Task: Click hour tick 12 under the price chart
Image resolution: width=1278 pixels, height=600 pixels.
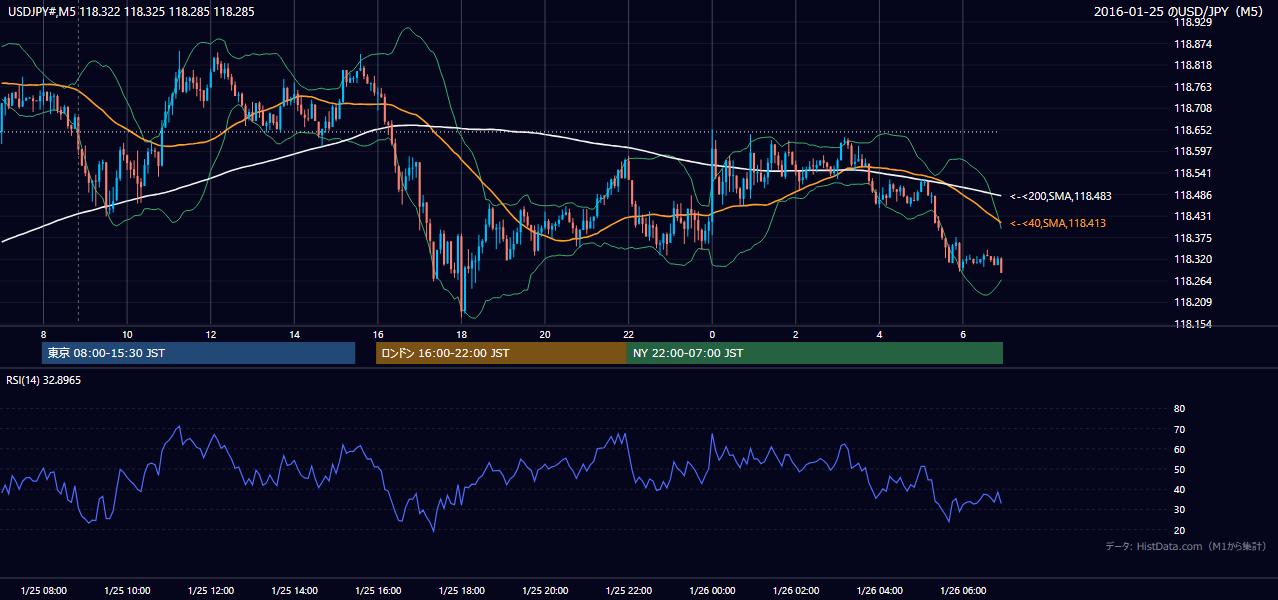Action: 211,334
